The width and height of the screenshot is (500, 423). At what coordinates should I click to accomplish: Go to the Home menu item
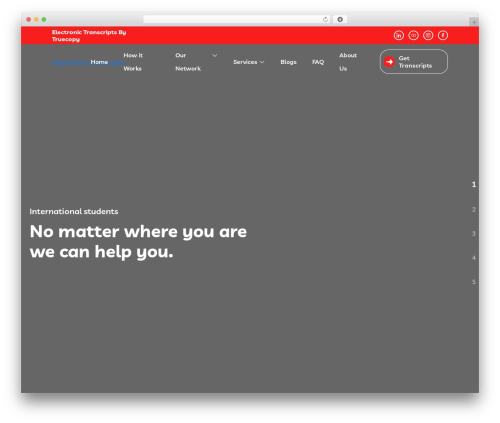(x=99, y=62)
